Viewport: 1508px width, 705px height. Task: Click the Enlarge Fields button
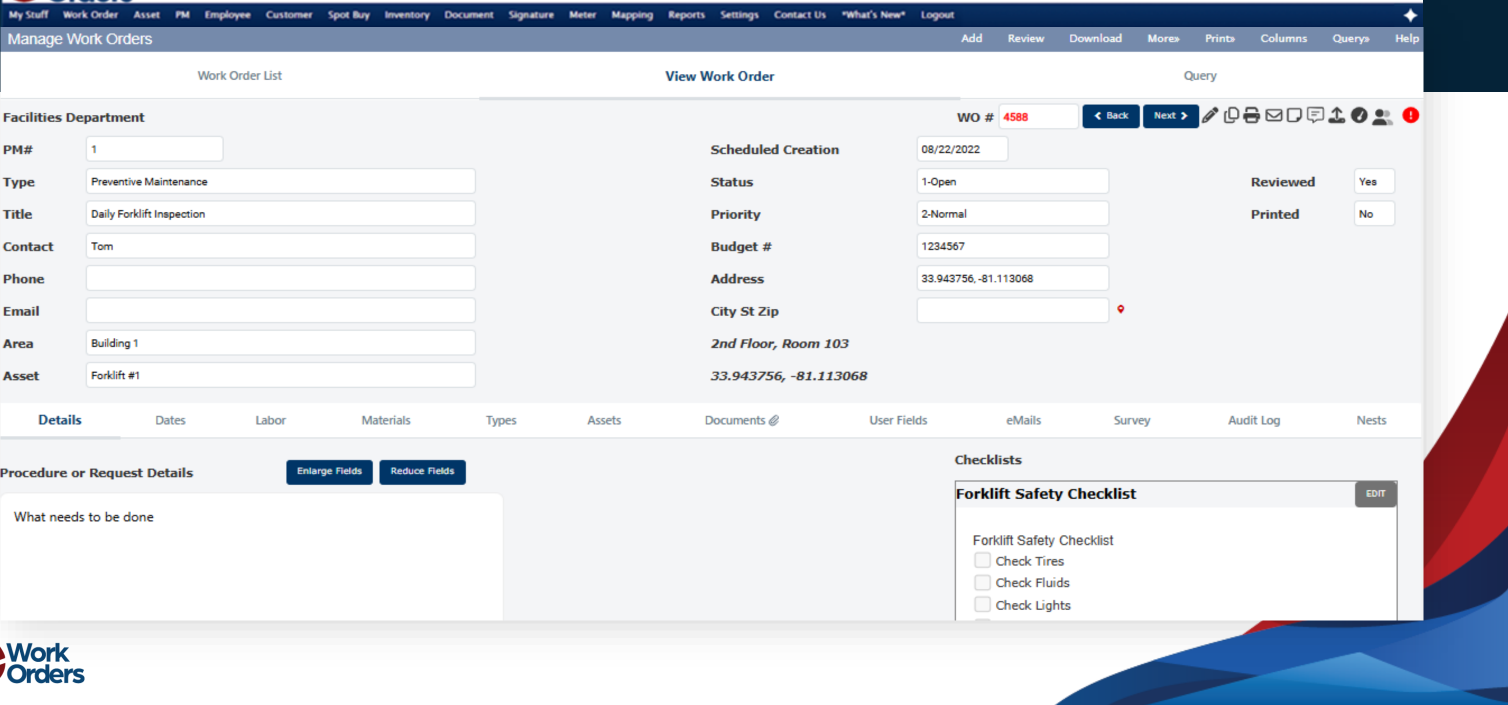pos(329,472)
